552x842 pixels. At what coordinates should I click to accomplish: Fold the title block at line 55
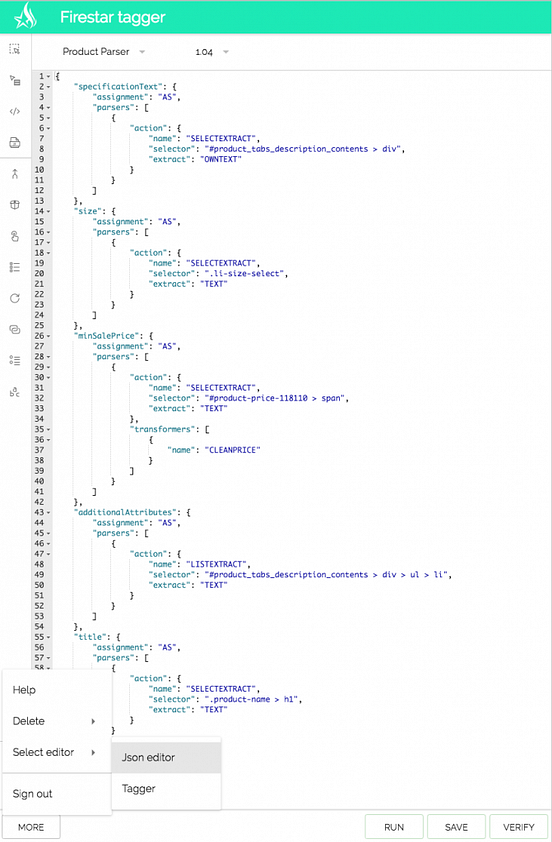(49, 637)
